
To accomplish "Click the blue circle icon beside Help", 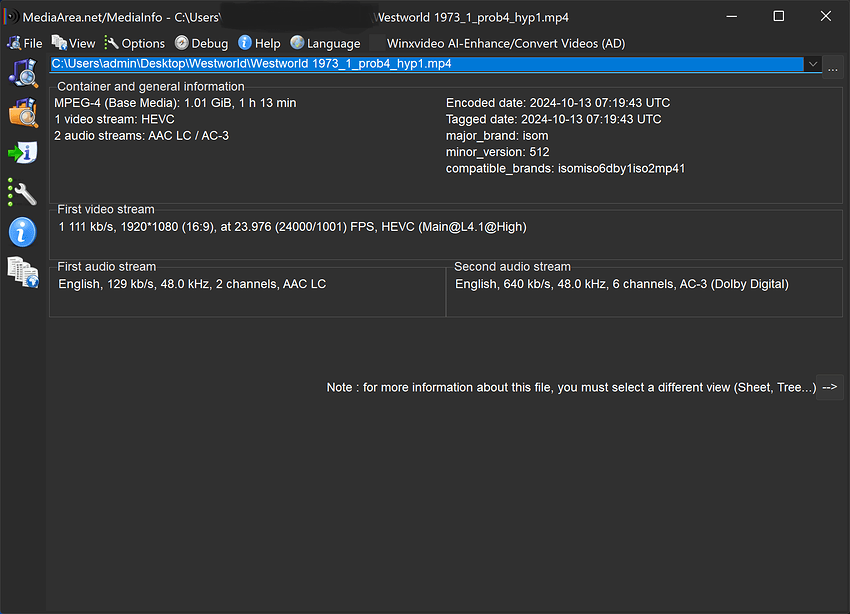I will coord(243,43).
